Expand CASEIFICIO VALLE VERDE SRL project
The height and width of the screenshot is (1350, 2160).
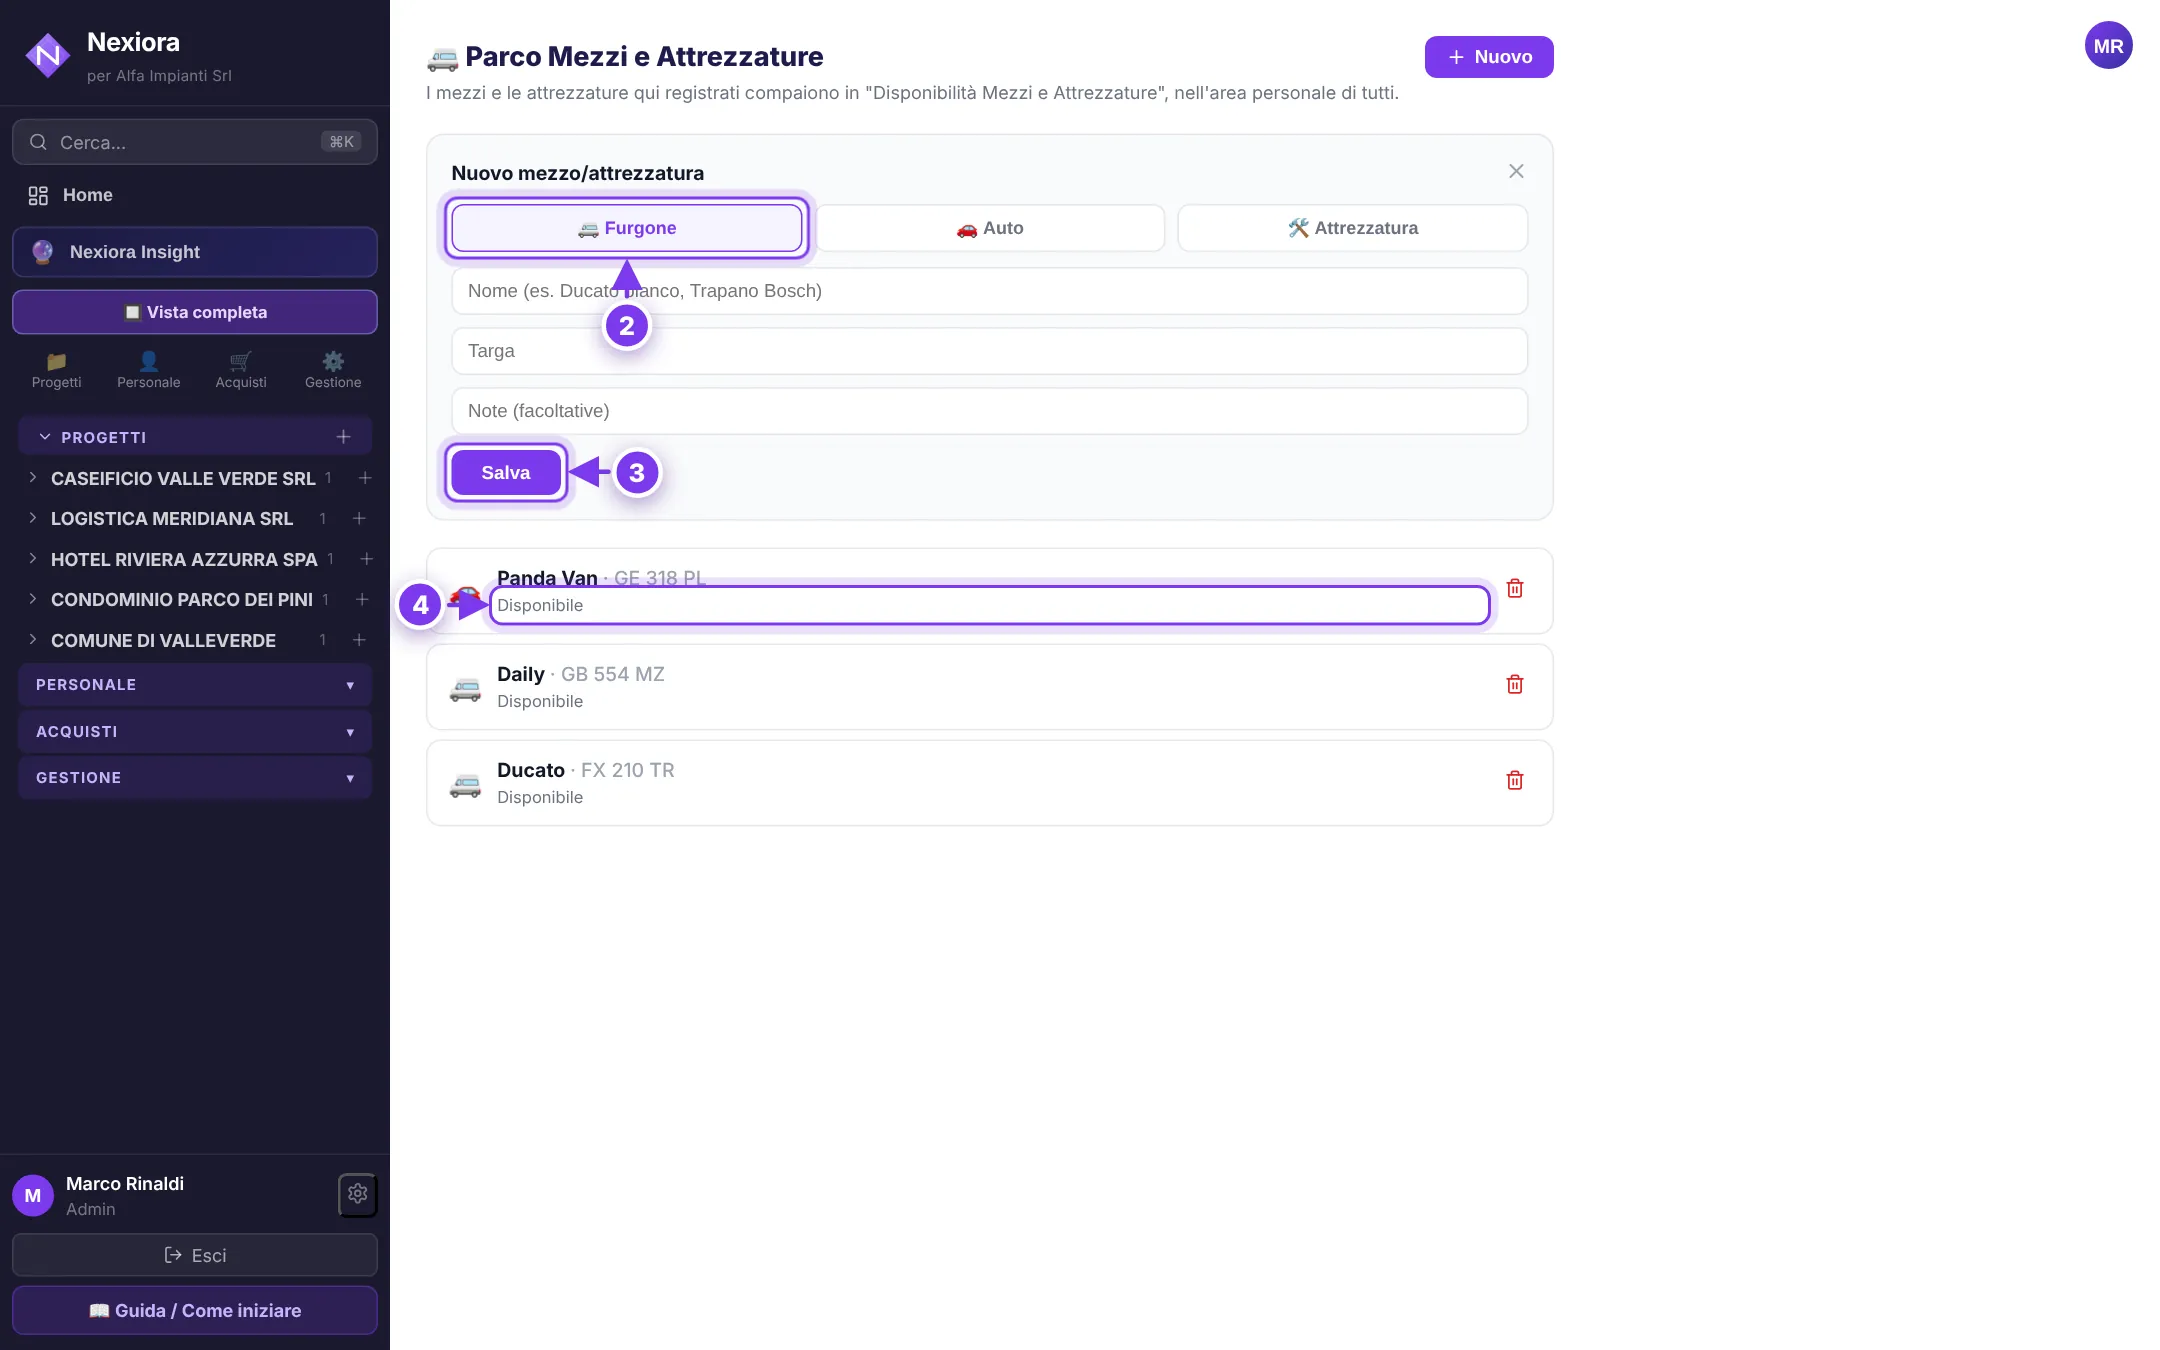[x=183, y=479]
